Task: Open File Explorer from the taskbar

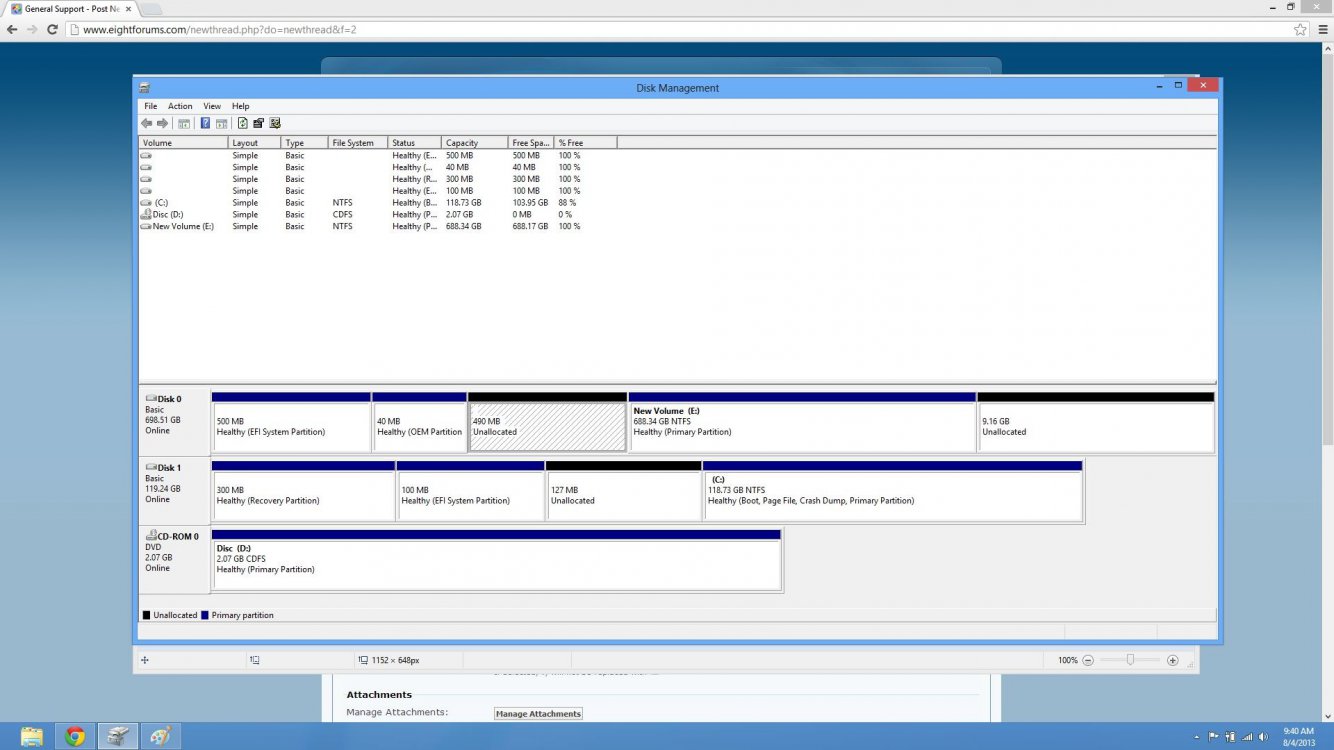Action: 32,737
